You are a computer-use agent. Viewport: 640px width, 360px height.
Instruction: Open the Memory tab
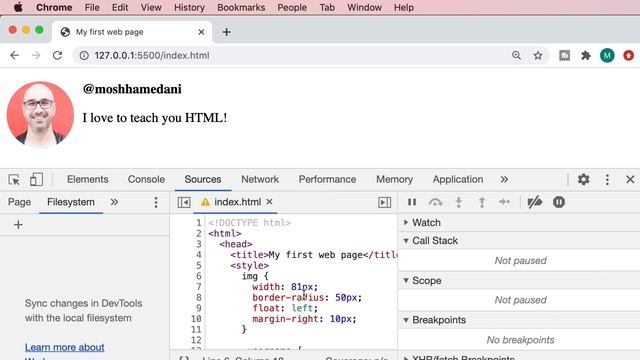(x=394, y=180)
